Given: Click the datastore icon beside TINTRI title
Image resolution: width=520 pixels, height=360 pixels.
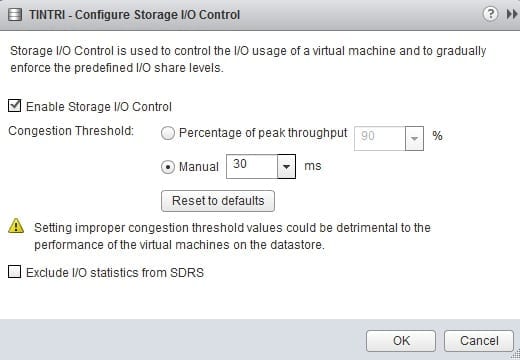Looking at the screenshot, I should (x=15, y=15).
